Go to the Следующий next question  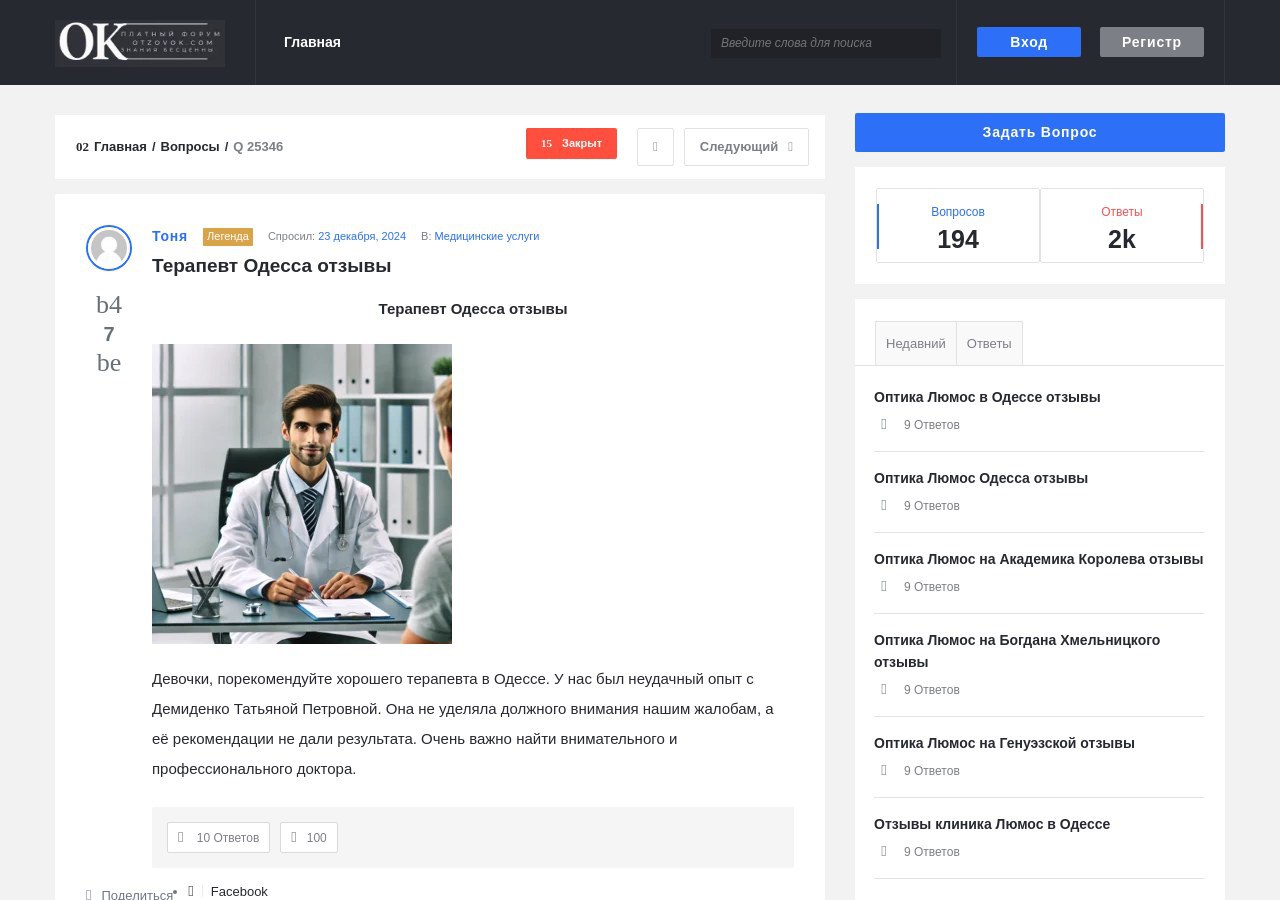[746, 147]
